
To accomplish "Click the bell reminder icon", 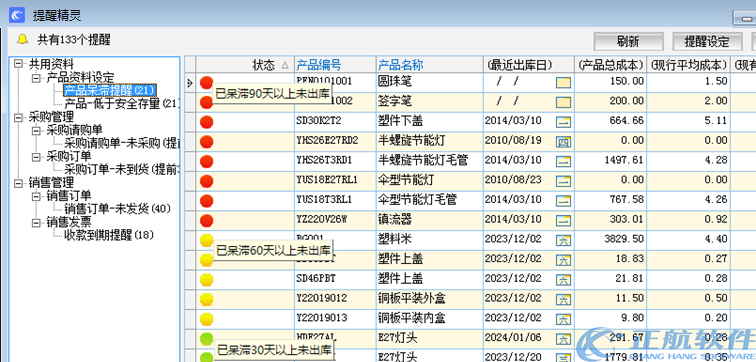I will point(22,40).
